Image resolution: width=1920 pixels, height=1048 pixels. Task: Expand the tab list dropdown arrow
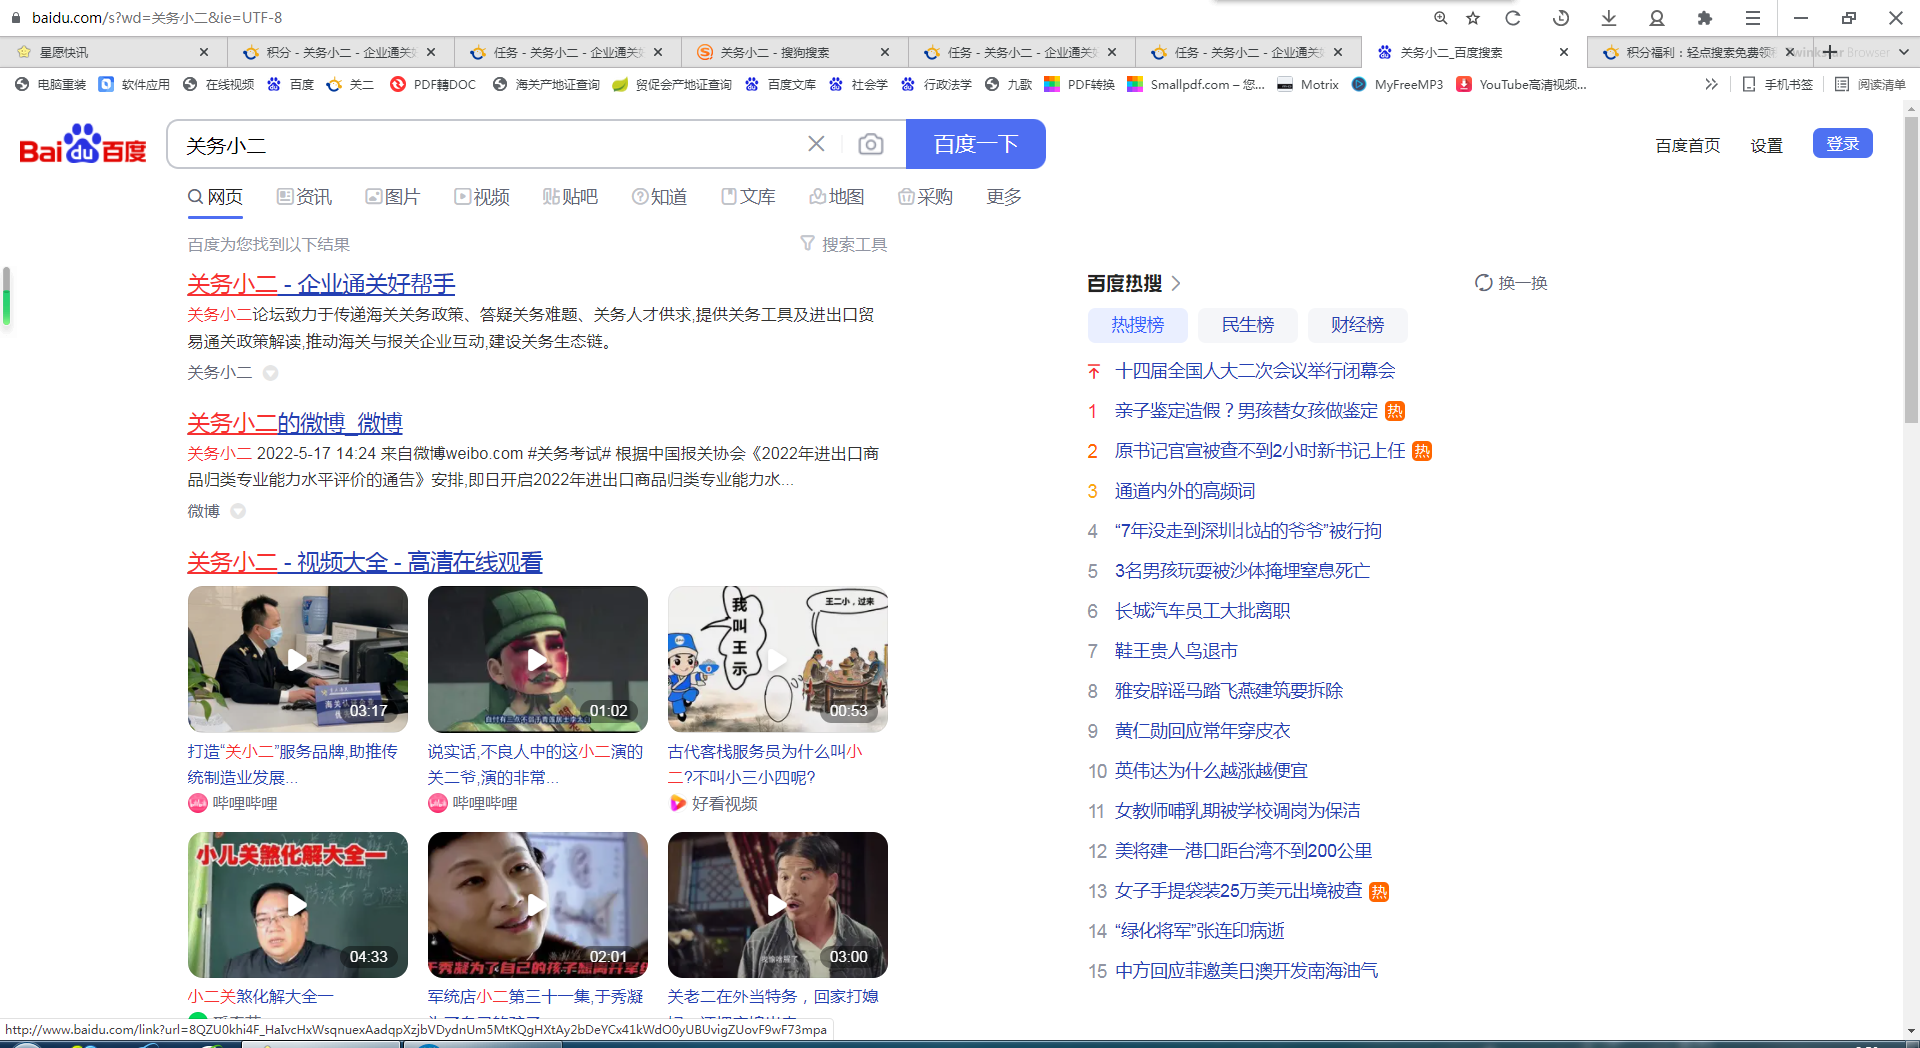coord(1903,52)
